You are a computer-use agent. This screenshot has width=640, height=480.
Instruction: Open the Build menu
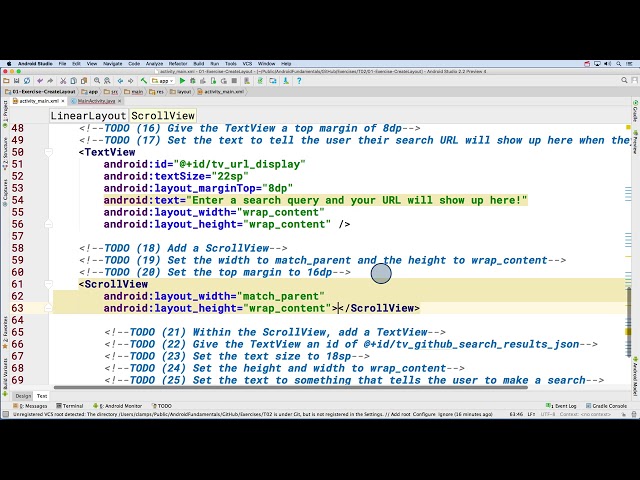(x=199, y=64)
